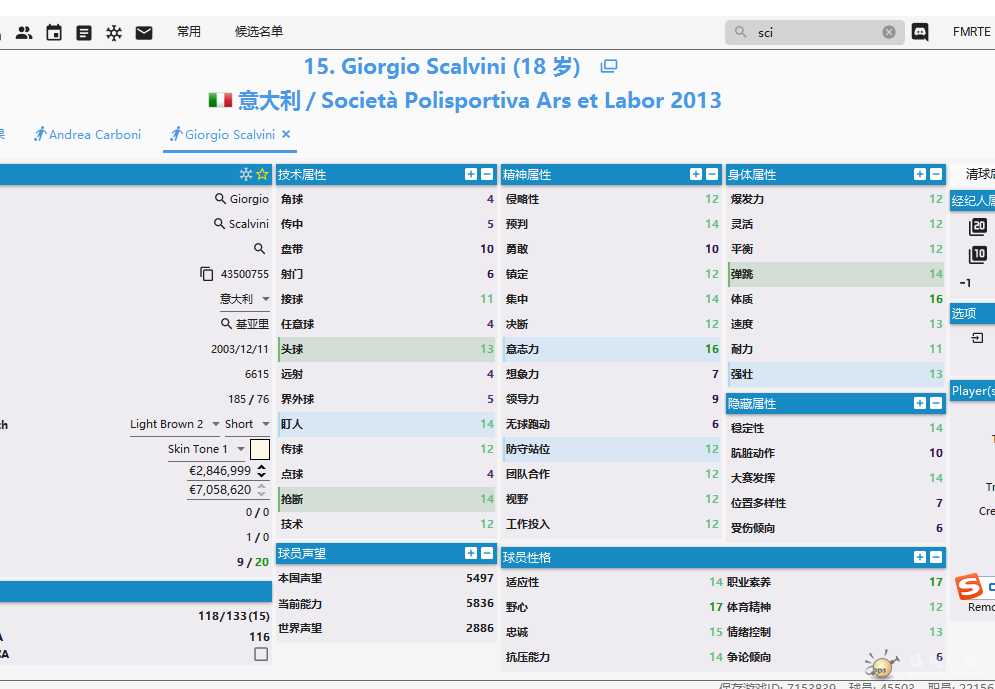Click the search icon next to Scalvini
The width and height of the screenshot is (995, 689).
(x=220, y=223)
